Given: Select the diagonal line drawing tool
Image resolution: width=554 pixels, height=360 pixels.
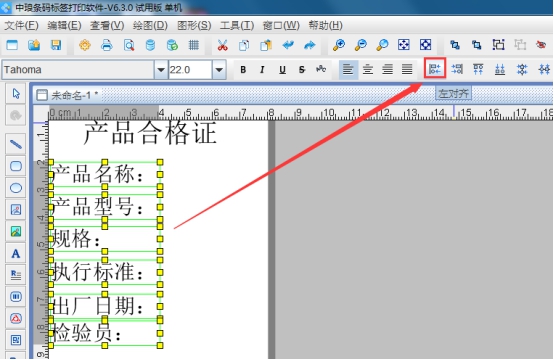Looking at the screenshot, I should tap(16, 144).
